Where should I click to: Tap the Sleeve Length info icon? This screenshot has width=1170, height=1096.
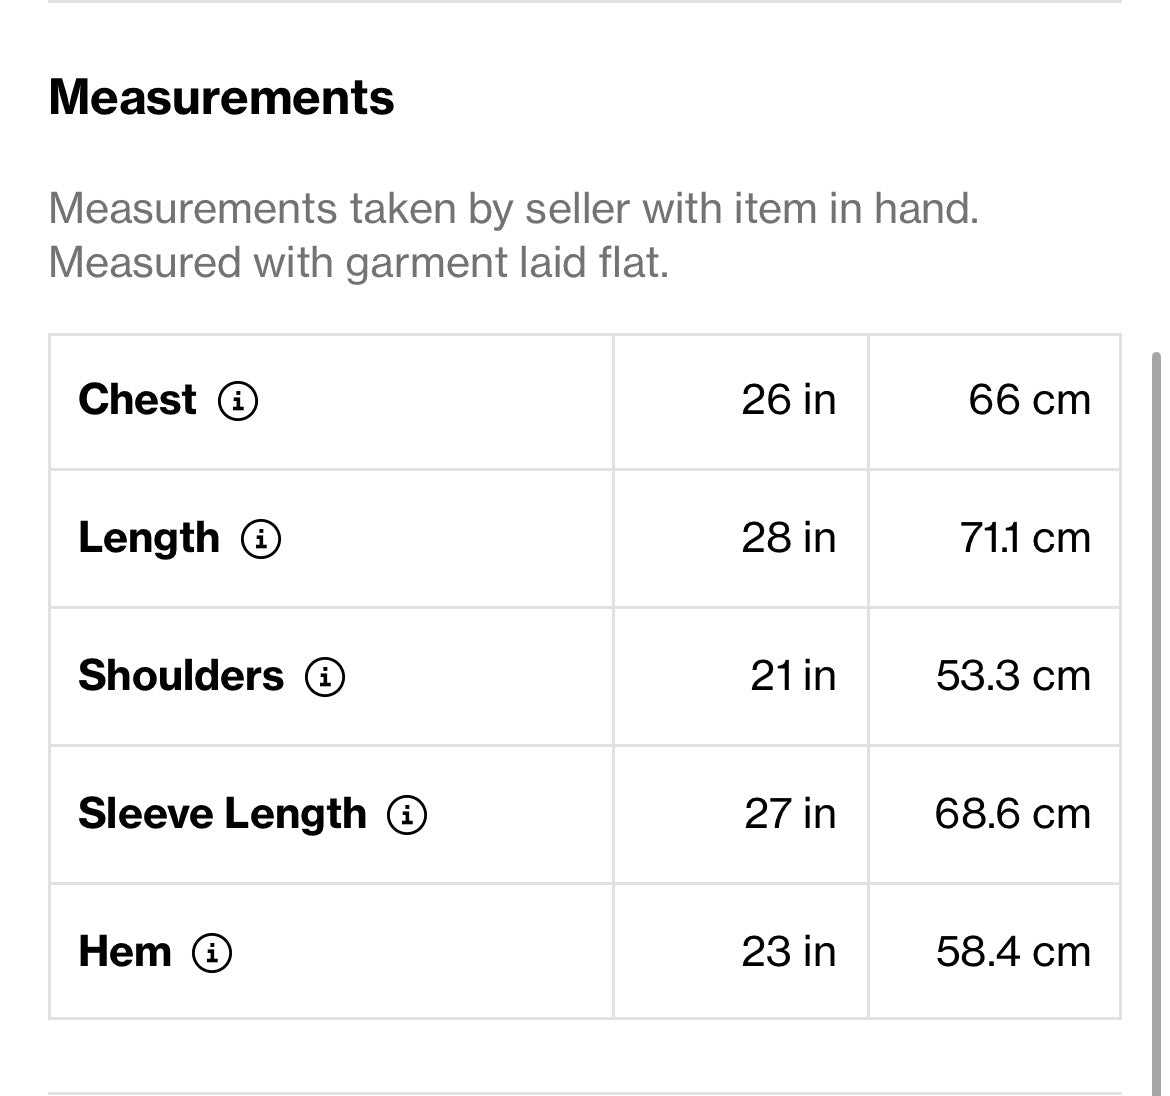click(407, 815)
